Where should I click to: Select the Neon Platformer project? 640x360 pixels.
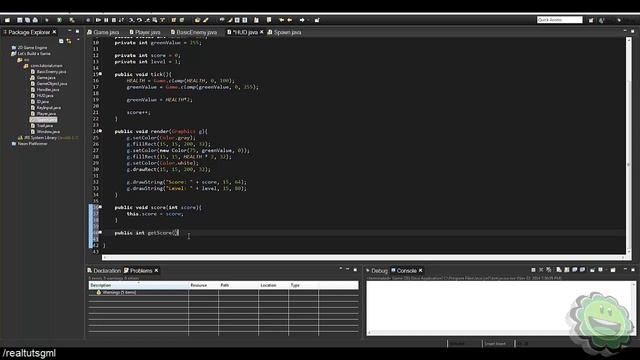click(29, 144)
